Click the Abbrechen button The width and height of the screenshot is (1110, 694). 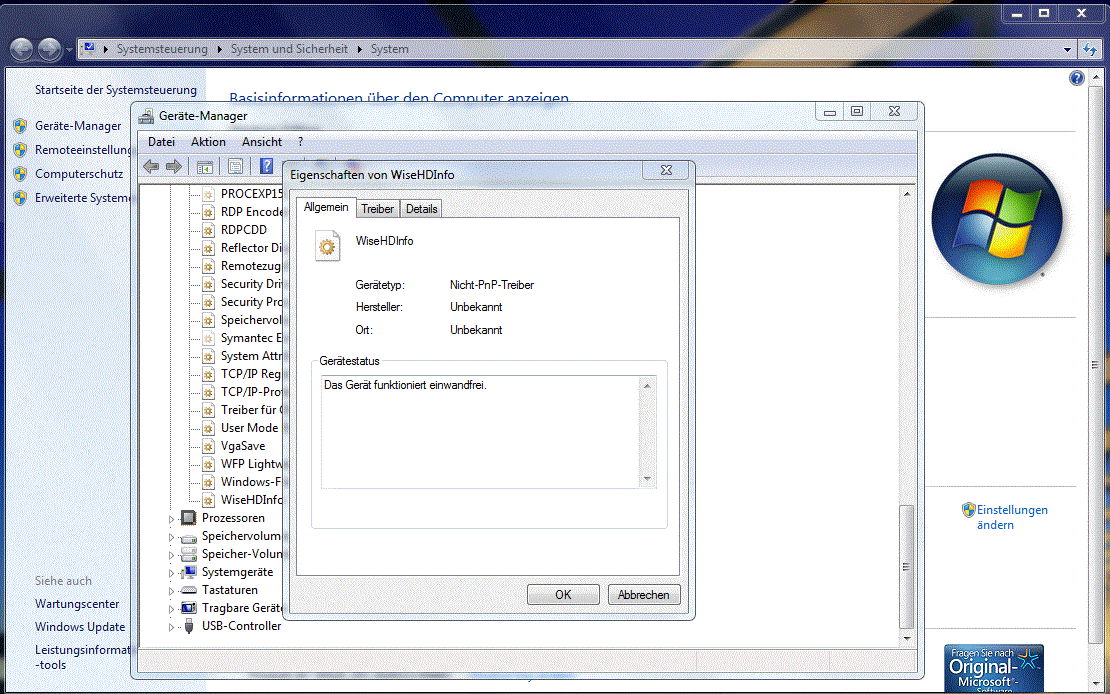pyautogui.click(x=643, y=595)
